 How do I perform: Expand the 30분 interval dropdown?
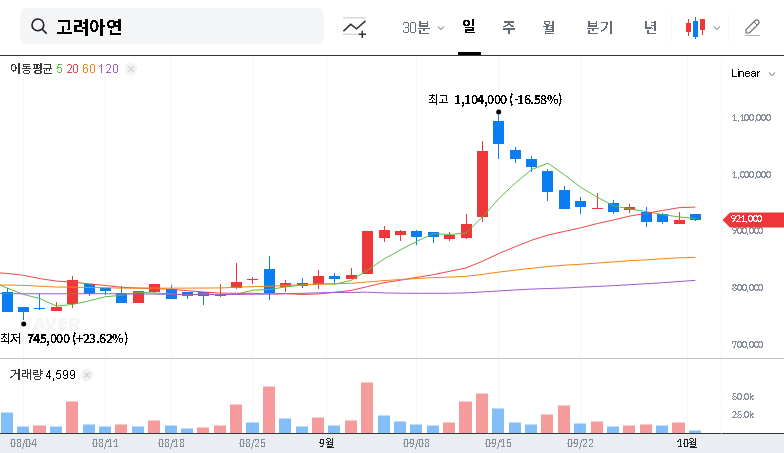coord(423,28)
